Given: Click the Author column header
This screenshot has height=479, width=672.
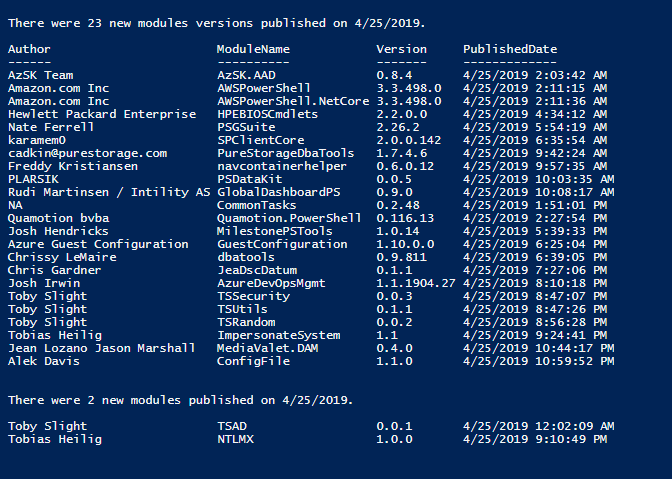Looking at the screenshot, I should pos(29,49).
